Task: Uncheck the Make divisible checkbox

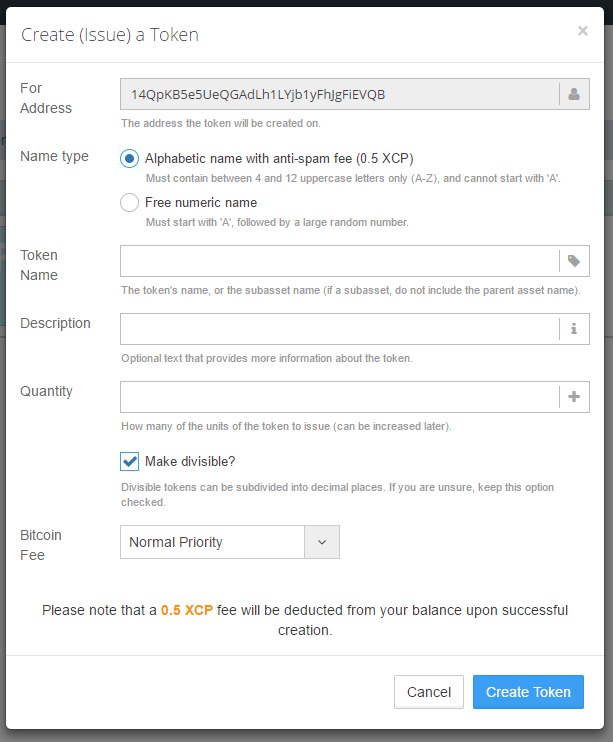Action: (129, 461)
